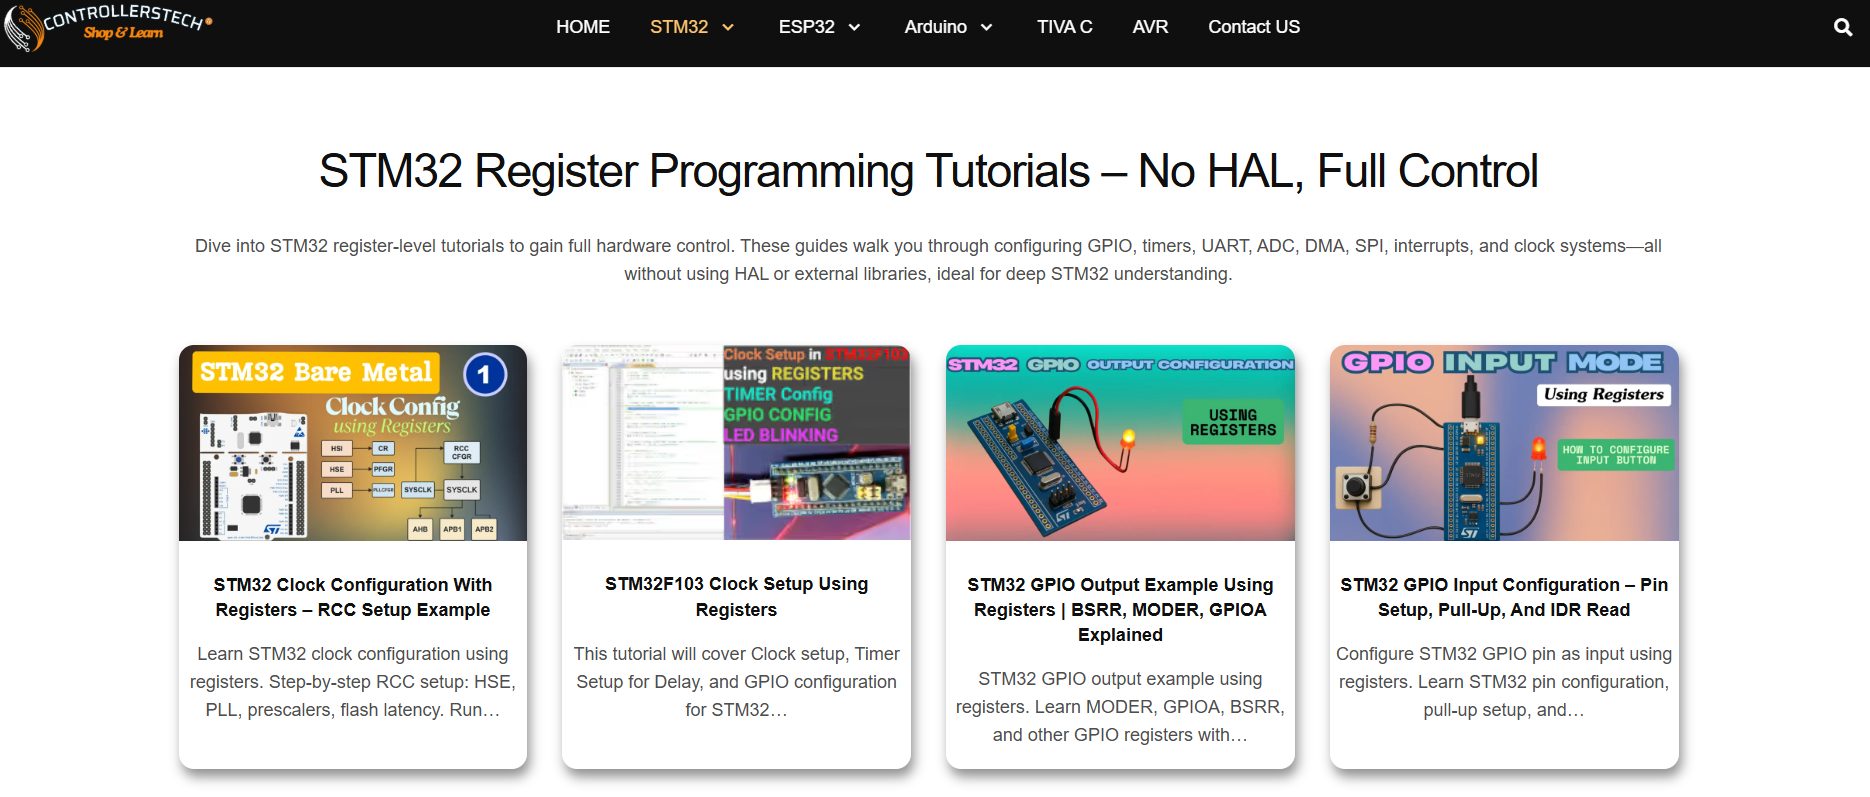The width and height of the screenshot is (1870, 797).
Task: Go to the HOME page
Action: (x=582, y=27)
